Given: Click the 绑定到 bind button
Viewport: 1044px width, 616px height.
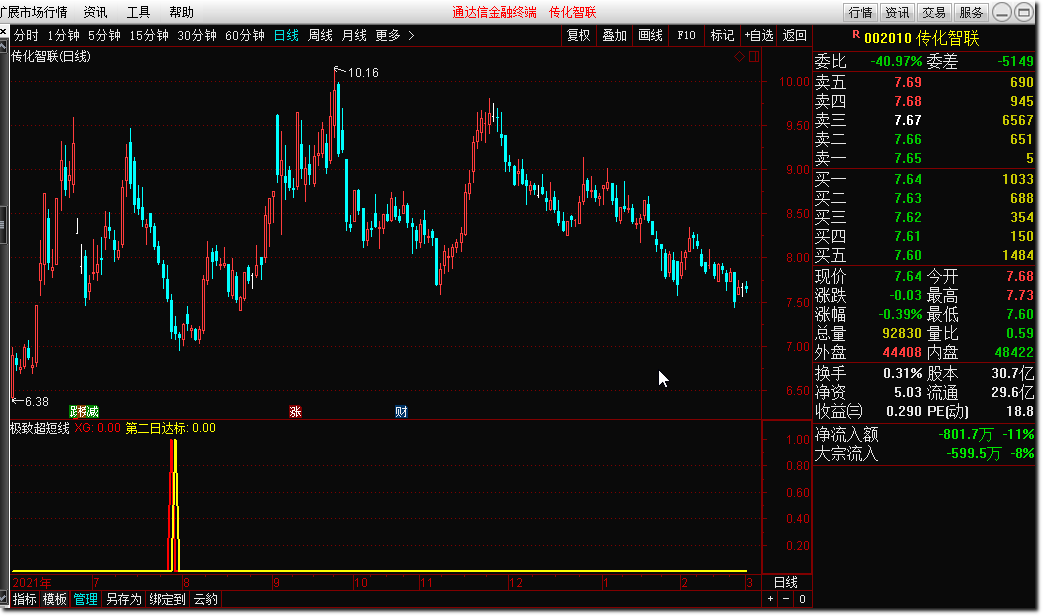Looking at the screenshot, I should [167, 599].
